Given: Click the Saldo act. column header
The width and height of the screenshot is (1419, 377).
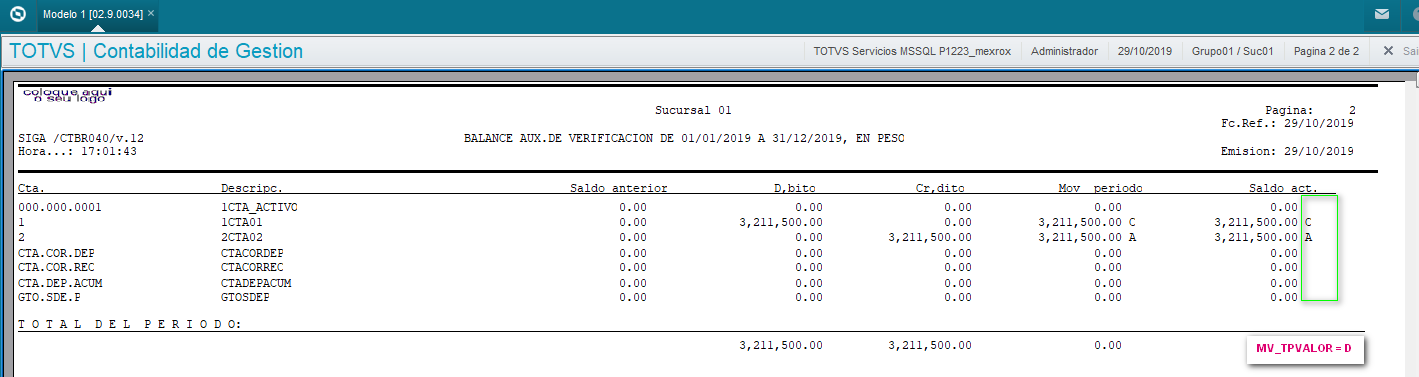Looking at the screenshot, I should coord(1283,188).
